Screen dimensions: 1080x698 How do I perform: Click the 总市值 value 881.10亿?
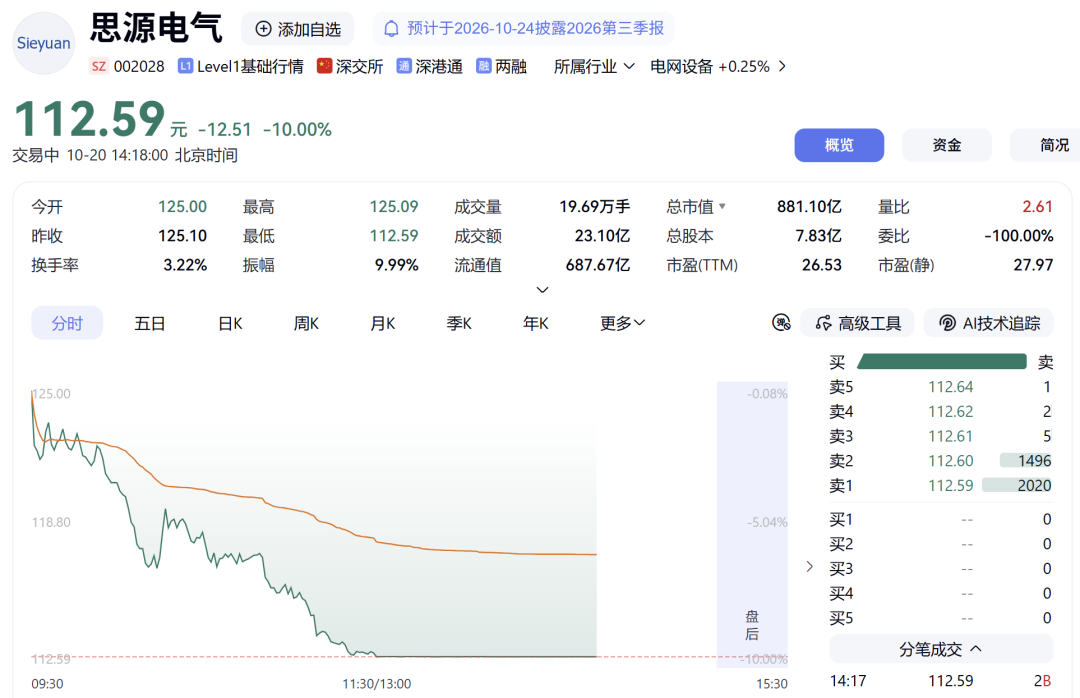809,206
